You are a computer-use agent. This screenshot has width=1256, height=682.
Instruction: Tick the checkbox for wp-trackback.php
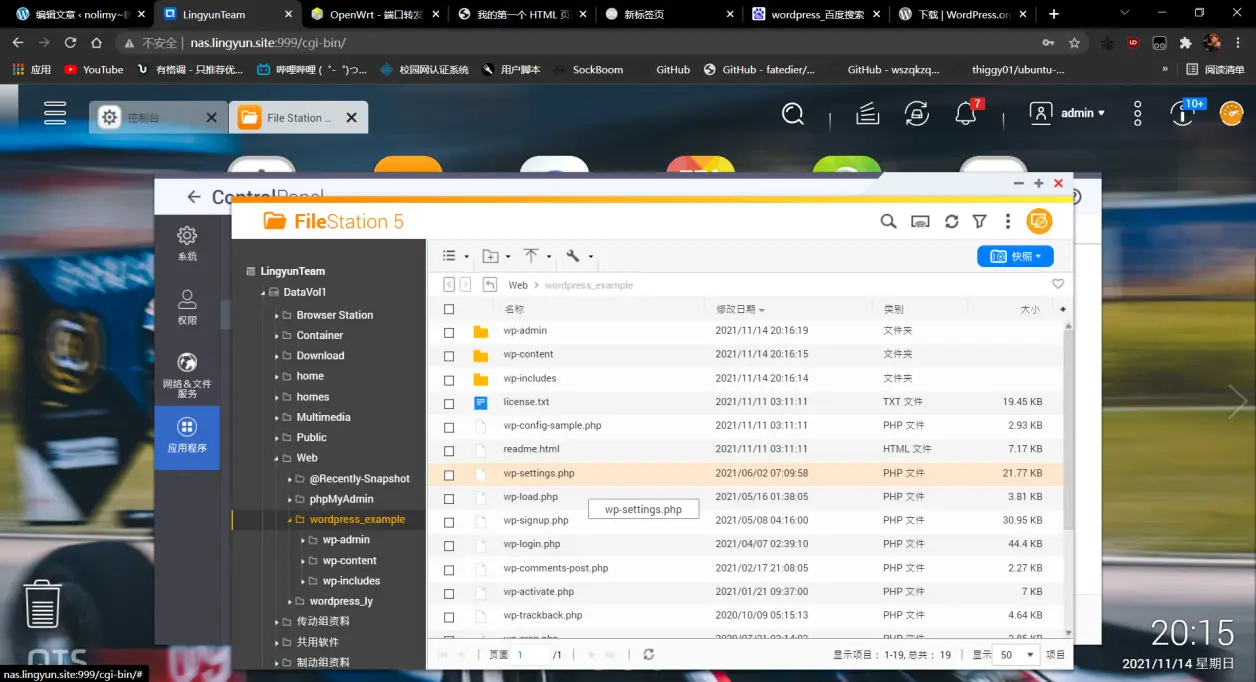coord(449,617)
